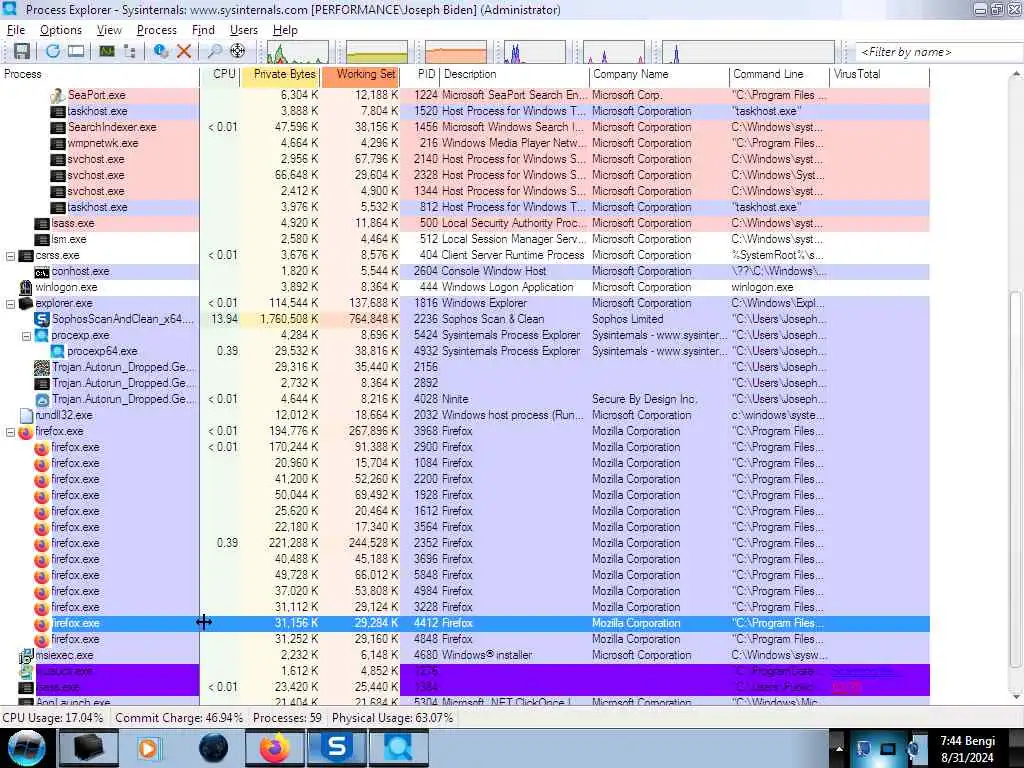Image resolution: width=1024 pixels, height=768 pixels.
Task: Click the scrollbar up arrow of process list
Action: click(x=1016, y=74)
